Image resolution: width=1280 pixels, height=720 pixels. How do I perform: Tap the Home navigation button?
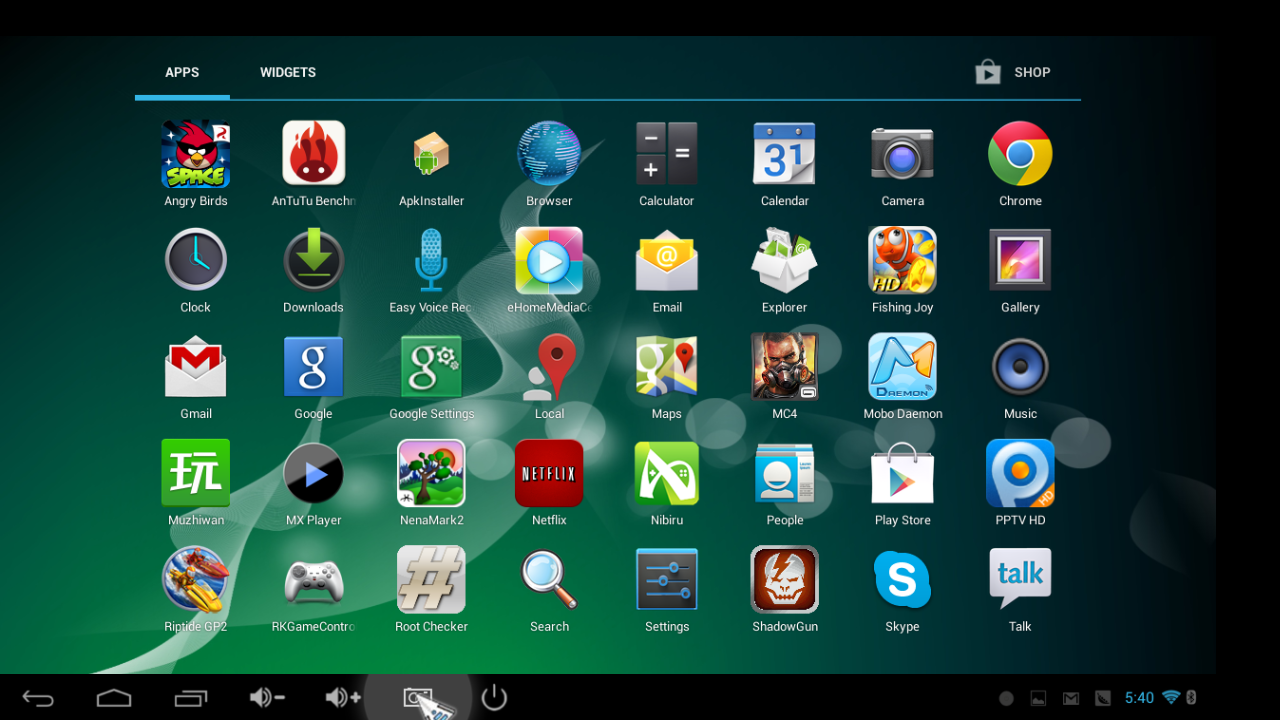[x=114, y=698]
